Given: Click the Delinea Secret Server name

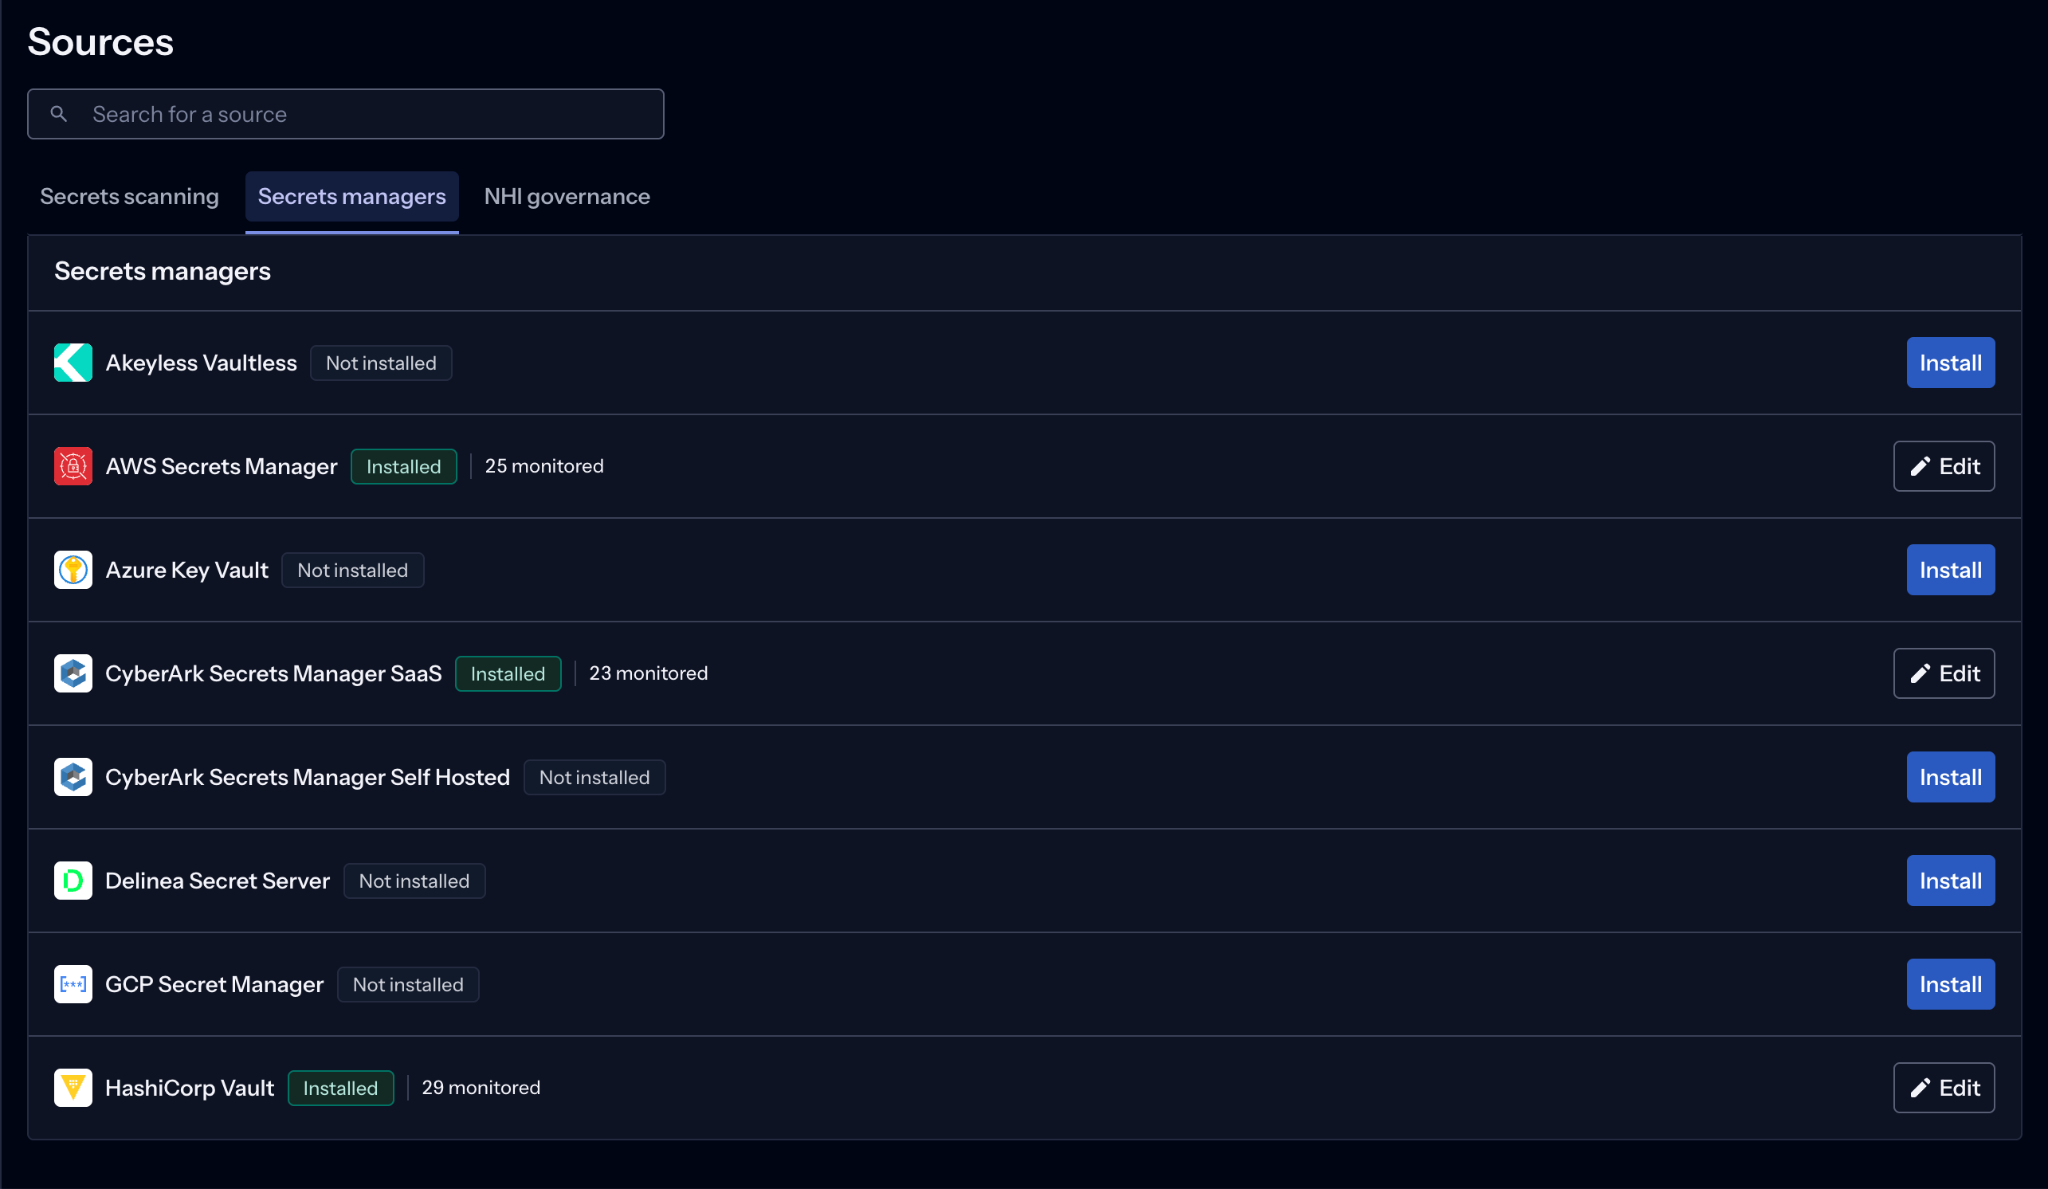Looking at the screenshot, I should pyautogui.click(x=217, y=881).
